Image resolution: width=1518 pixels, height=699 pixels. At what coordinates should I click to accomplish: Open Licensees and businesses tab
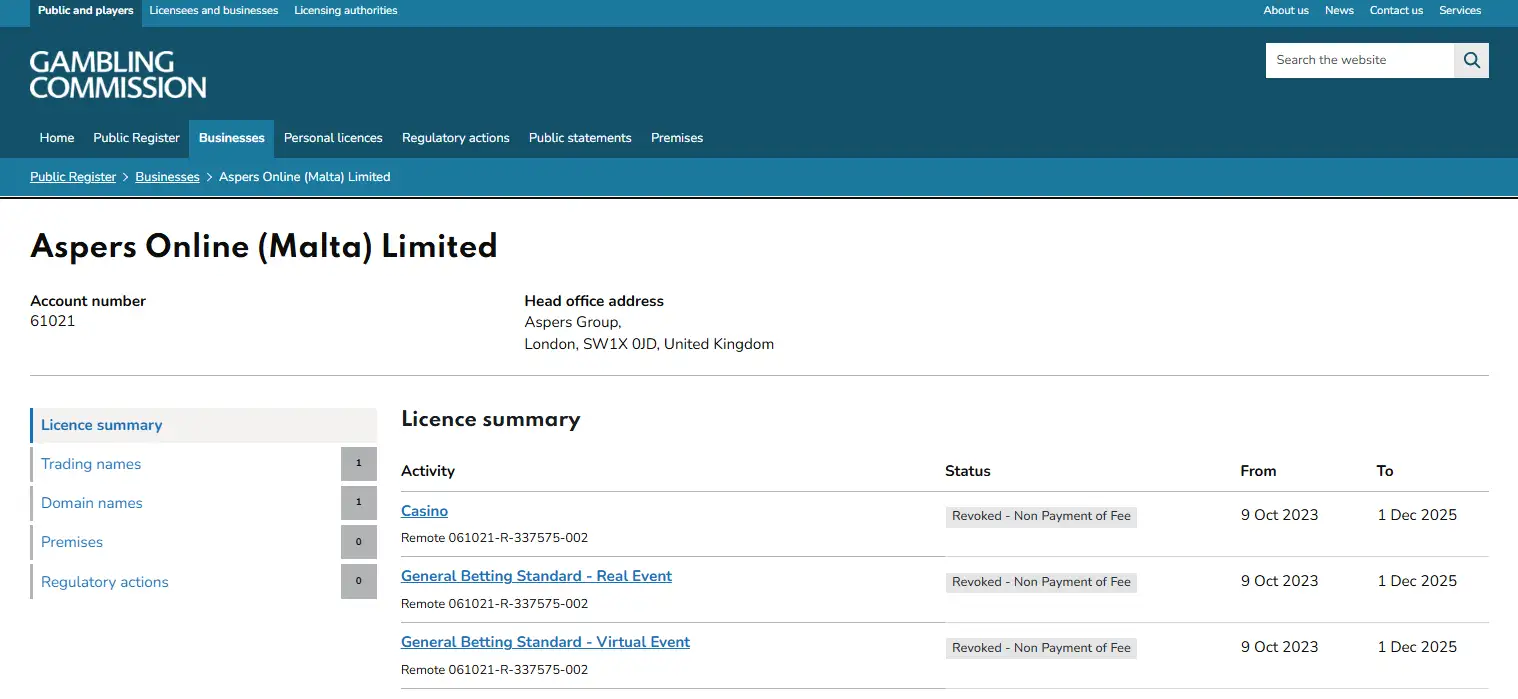[x=214, y=11]
